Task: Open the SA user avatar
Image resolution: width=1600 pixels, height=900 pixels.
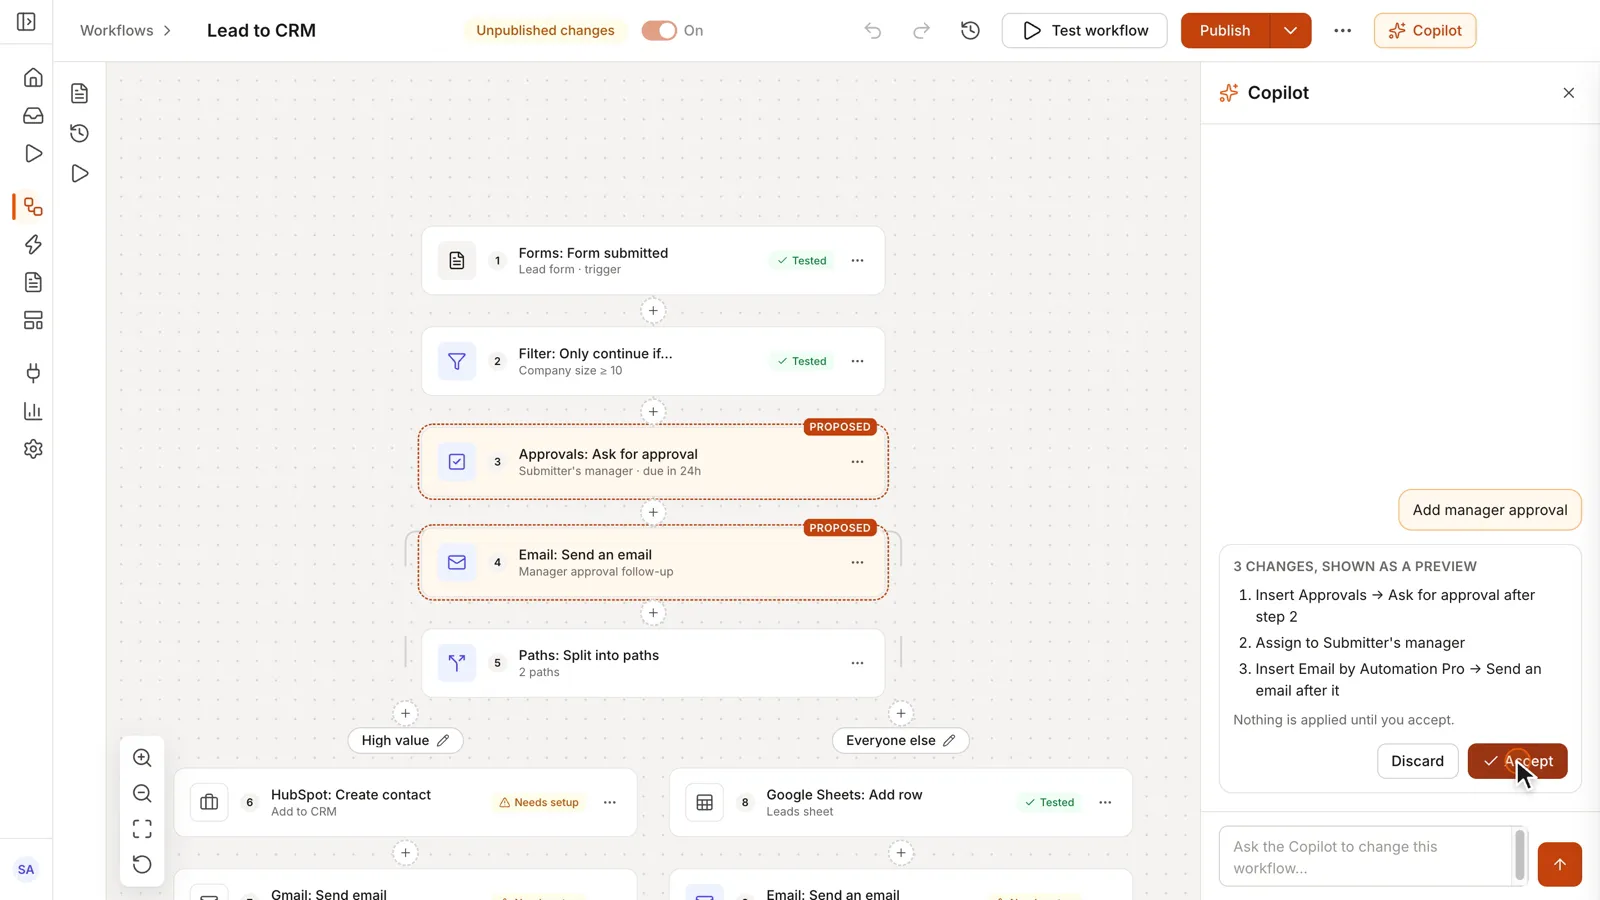Action: (26, 869)
